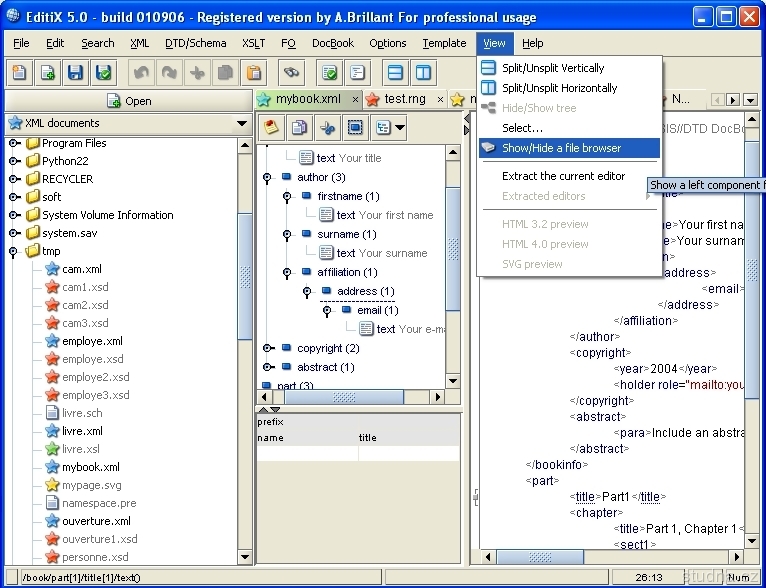Choose Select... in the View menu
766x588 pixels.
point(569,128)
